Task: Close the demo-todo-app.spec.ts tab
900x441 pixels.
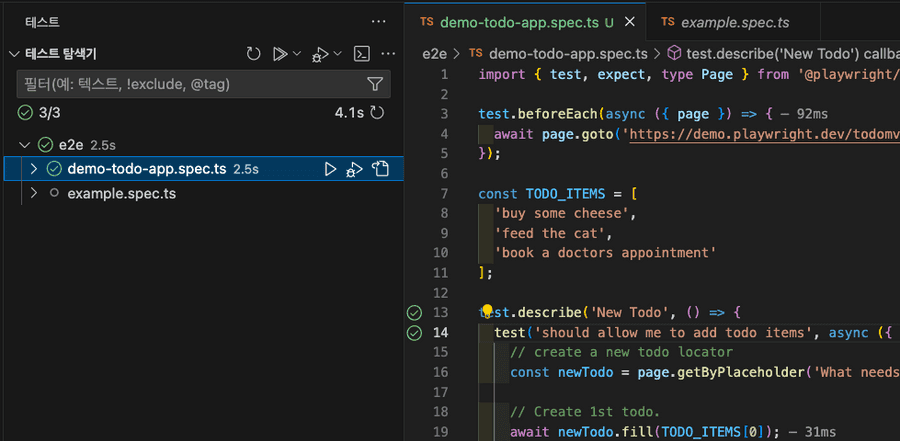Action: click(x=630, y=22)
